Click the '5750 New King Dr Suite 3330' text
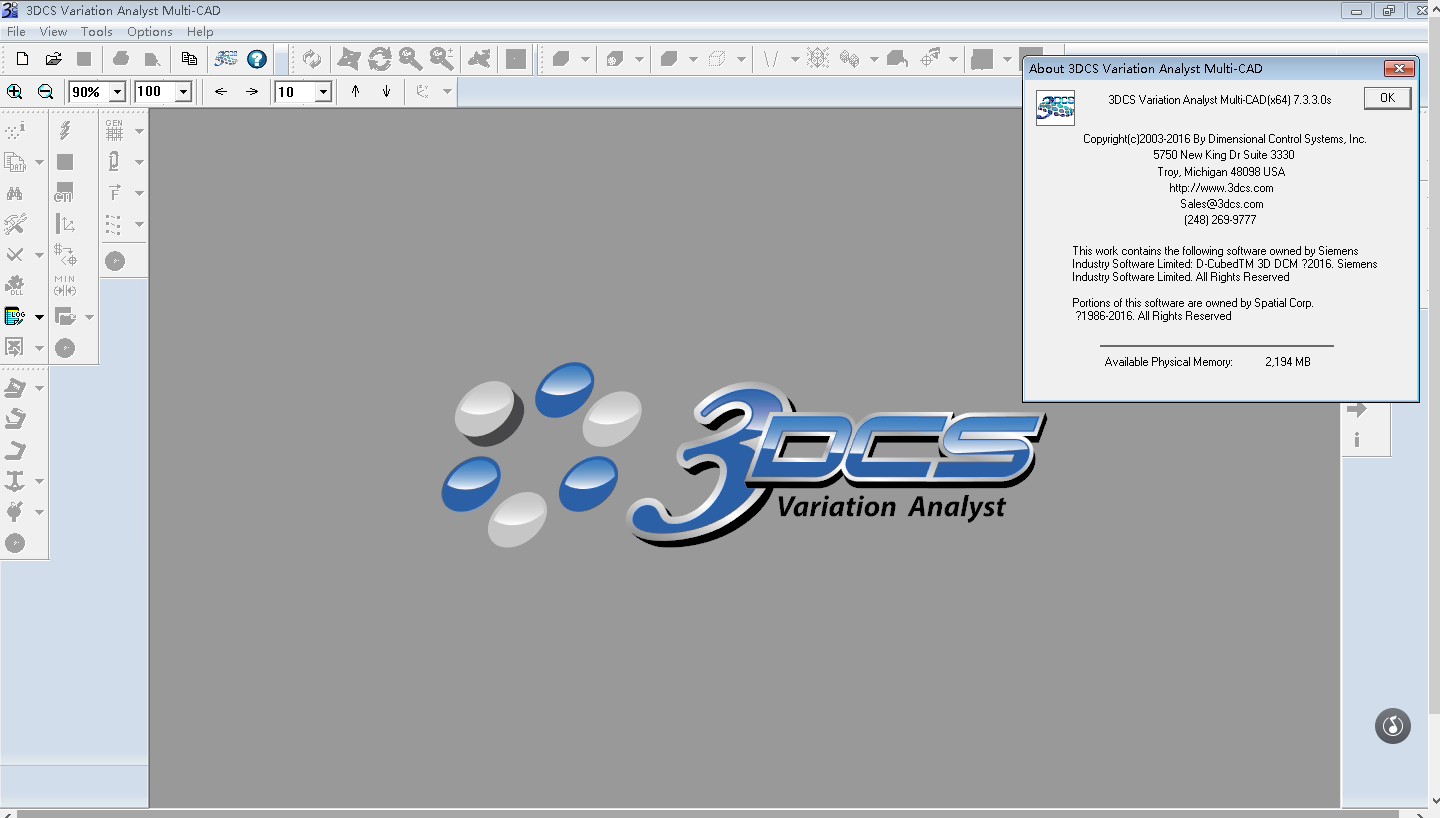 tap(1223, 155)
